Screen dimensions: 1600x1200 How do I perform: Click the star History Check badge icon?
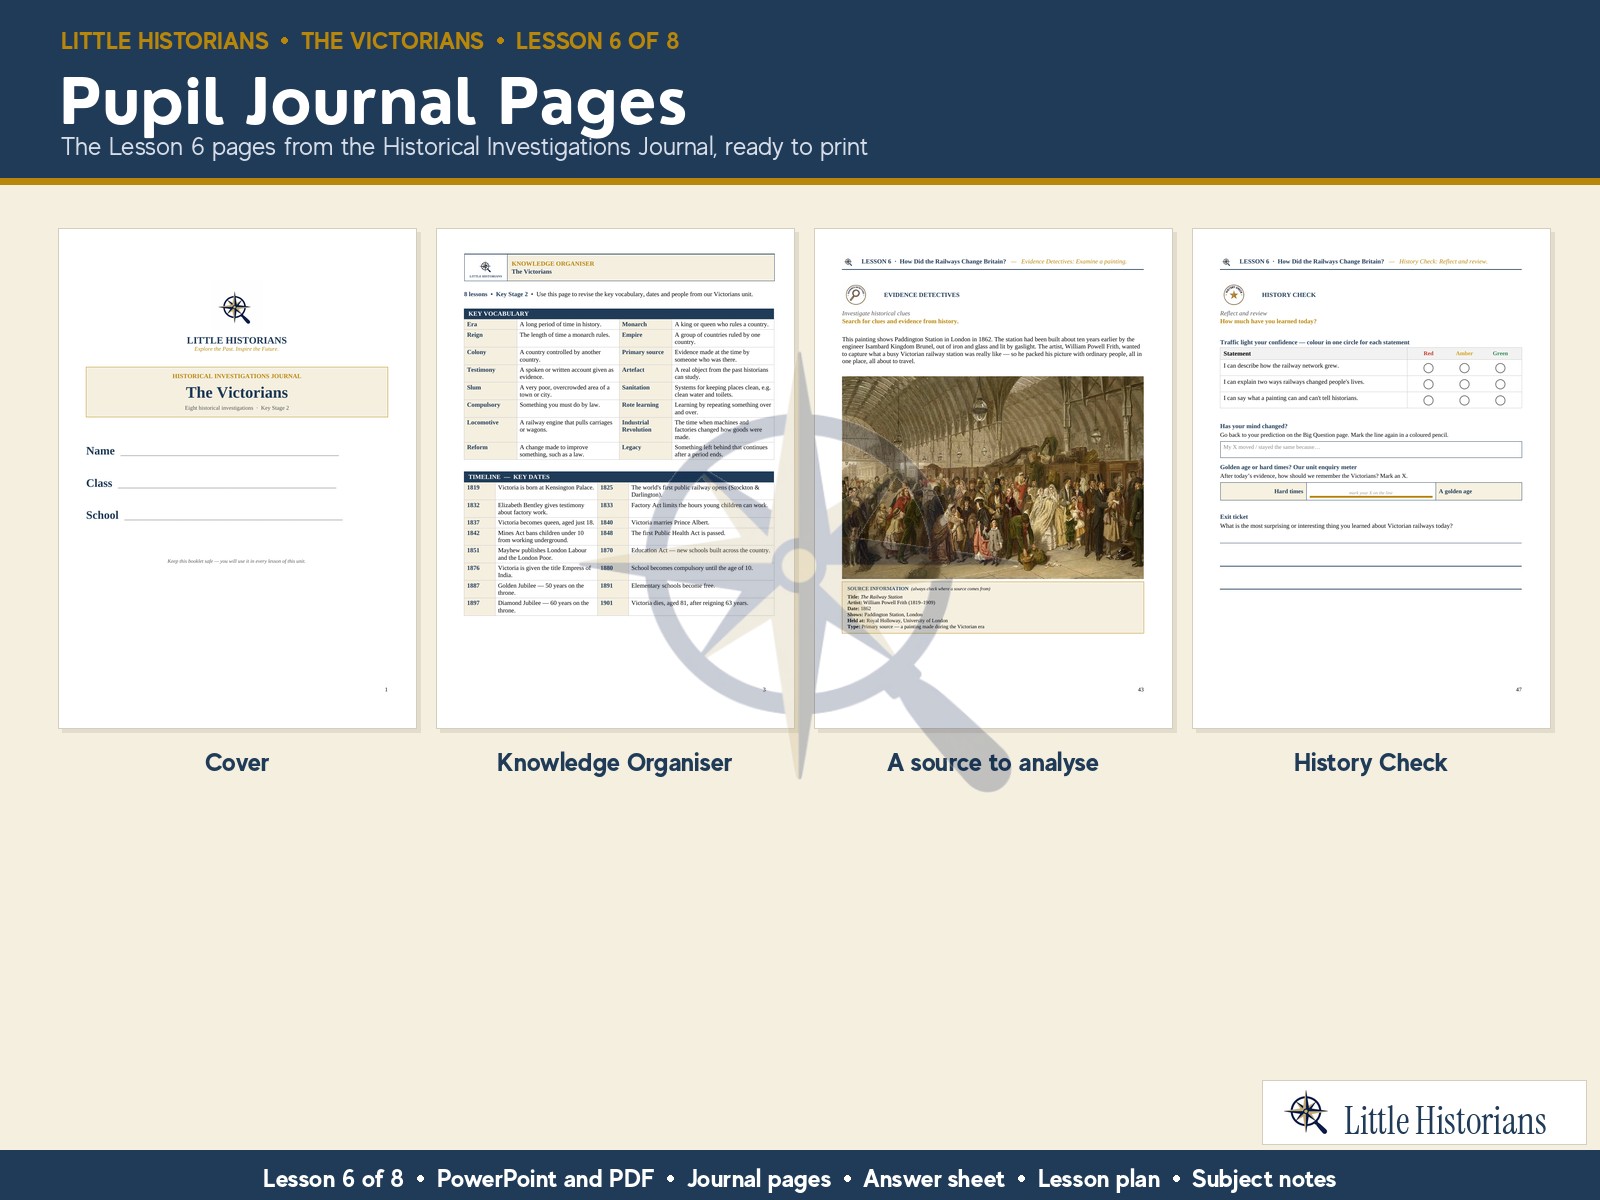(1234, 294)
